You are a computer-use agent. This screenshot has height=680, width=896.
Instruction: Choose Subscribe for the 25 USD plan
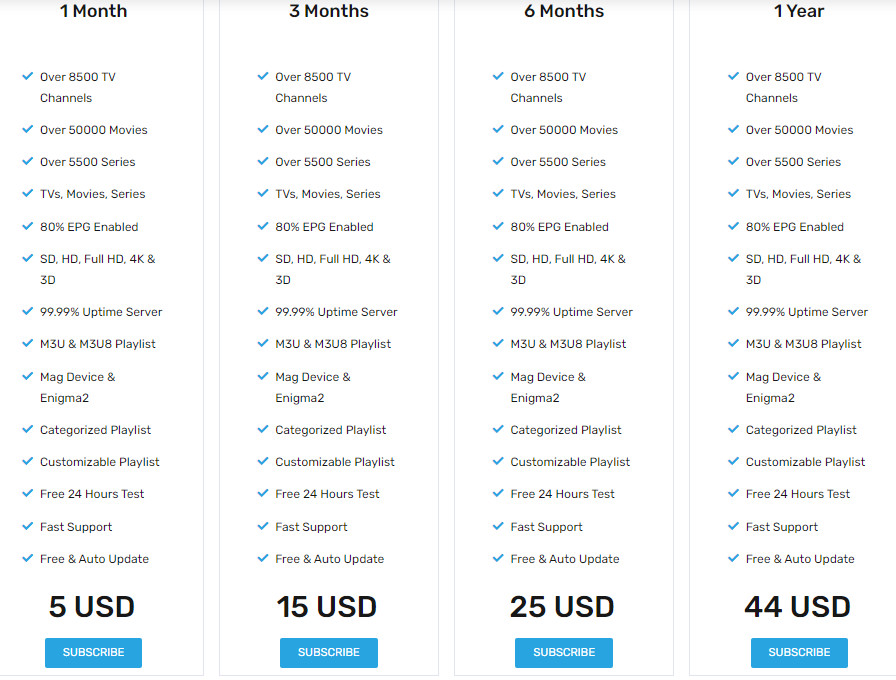pos(564,653)
